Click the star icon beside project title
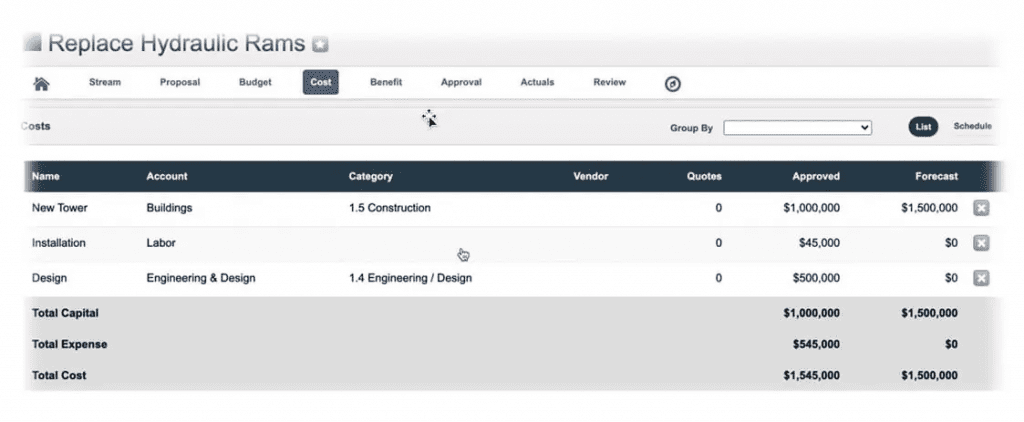 pos(320,44)
